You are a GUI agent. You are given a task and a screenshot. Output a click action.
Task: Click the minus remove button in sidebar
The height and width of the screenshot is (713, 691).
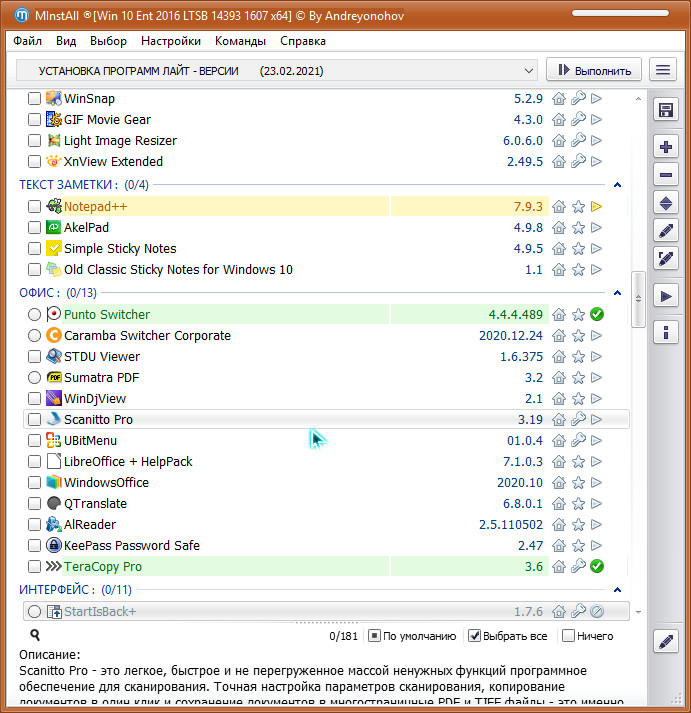click(x=666, y=175)
